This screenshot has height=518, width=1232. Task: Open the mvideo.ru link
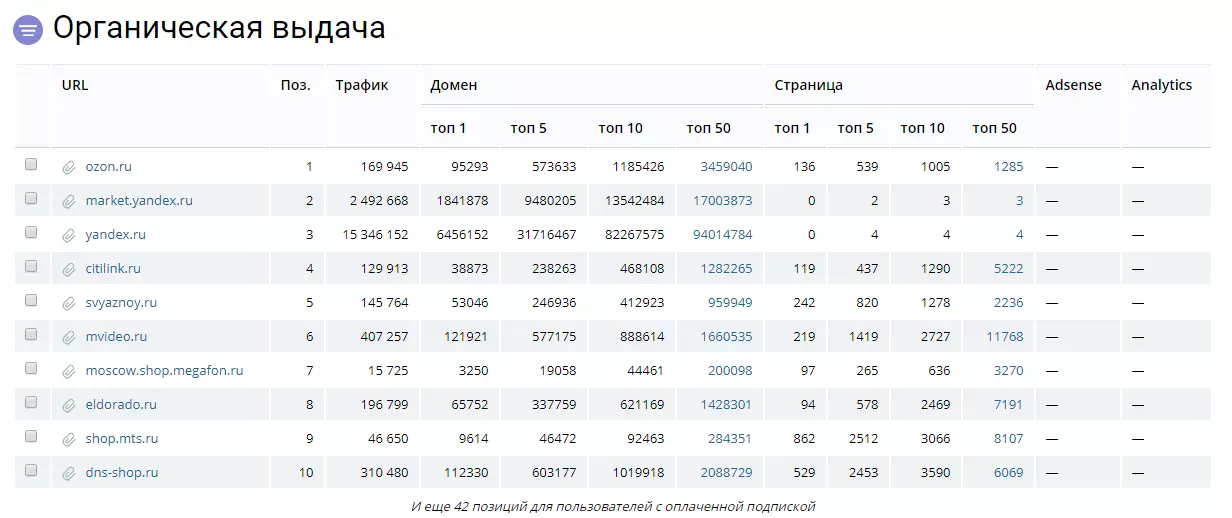tap(116, 337)
